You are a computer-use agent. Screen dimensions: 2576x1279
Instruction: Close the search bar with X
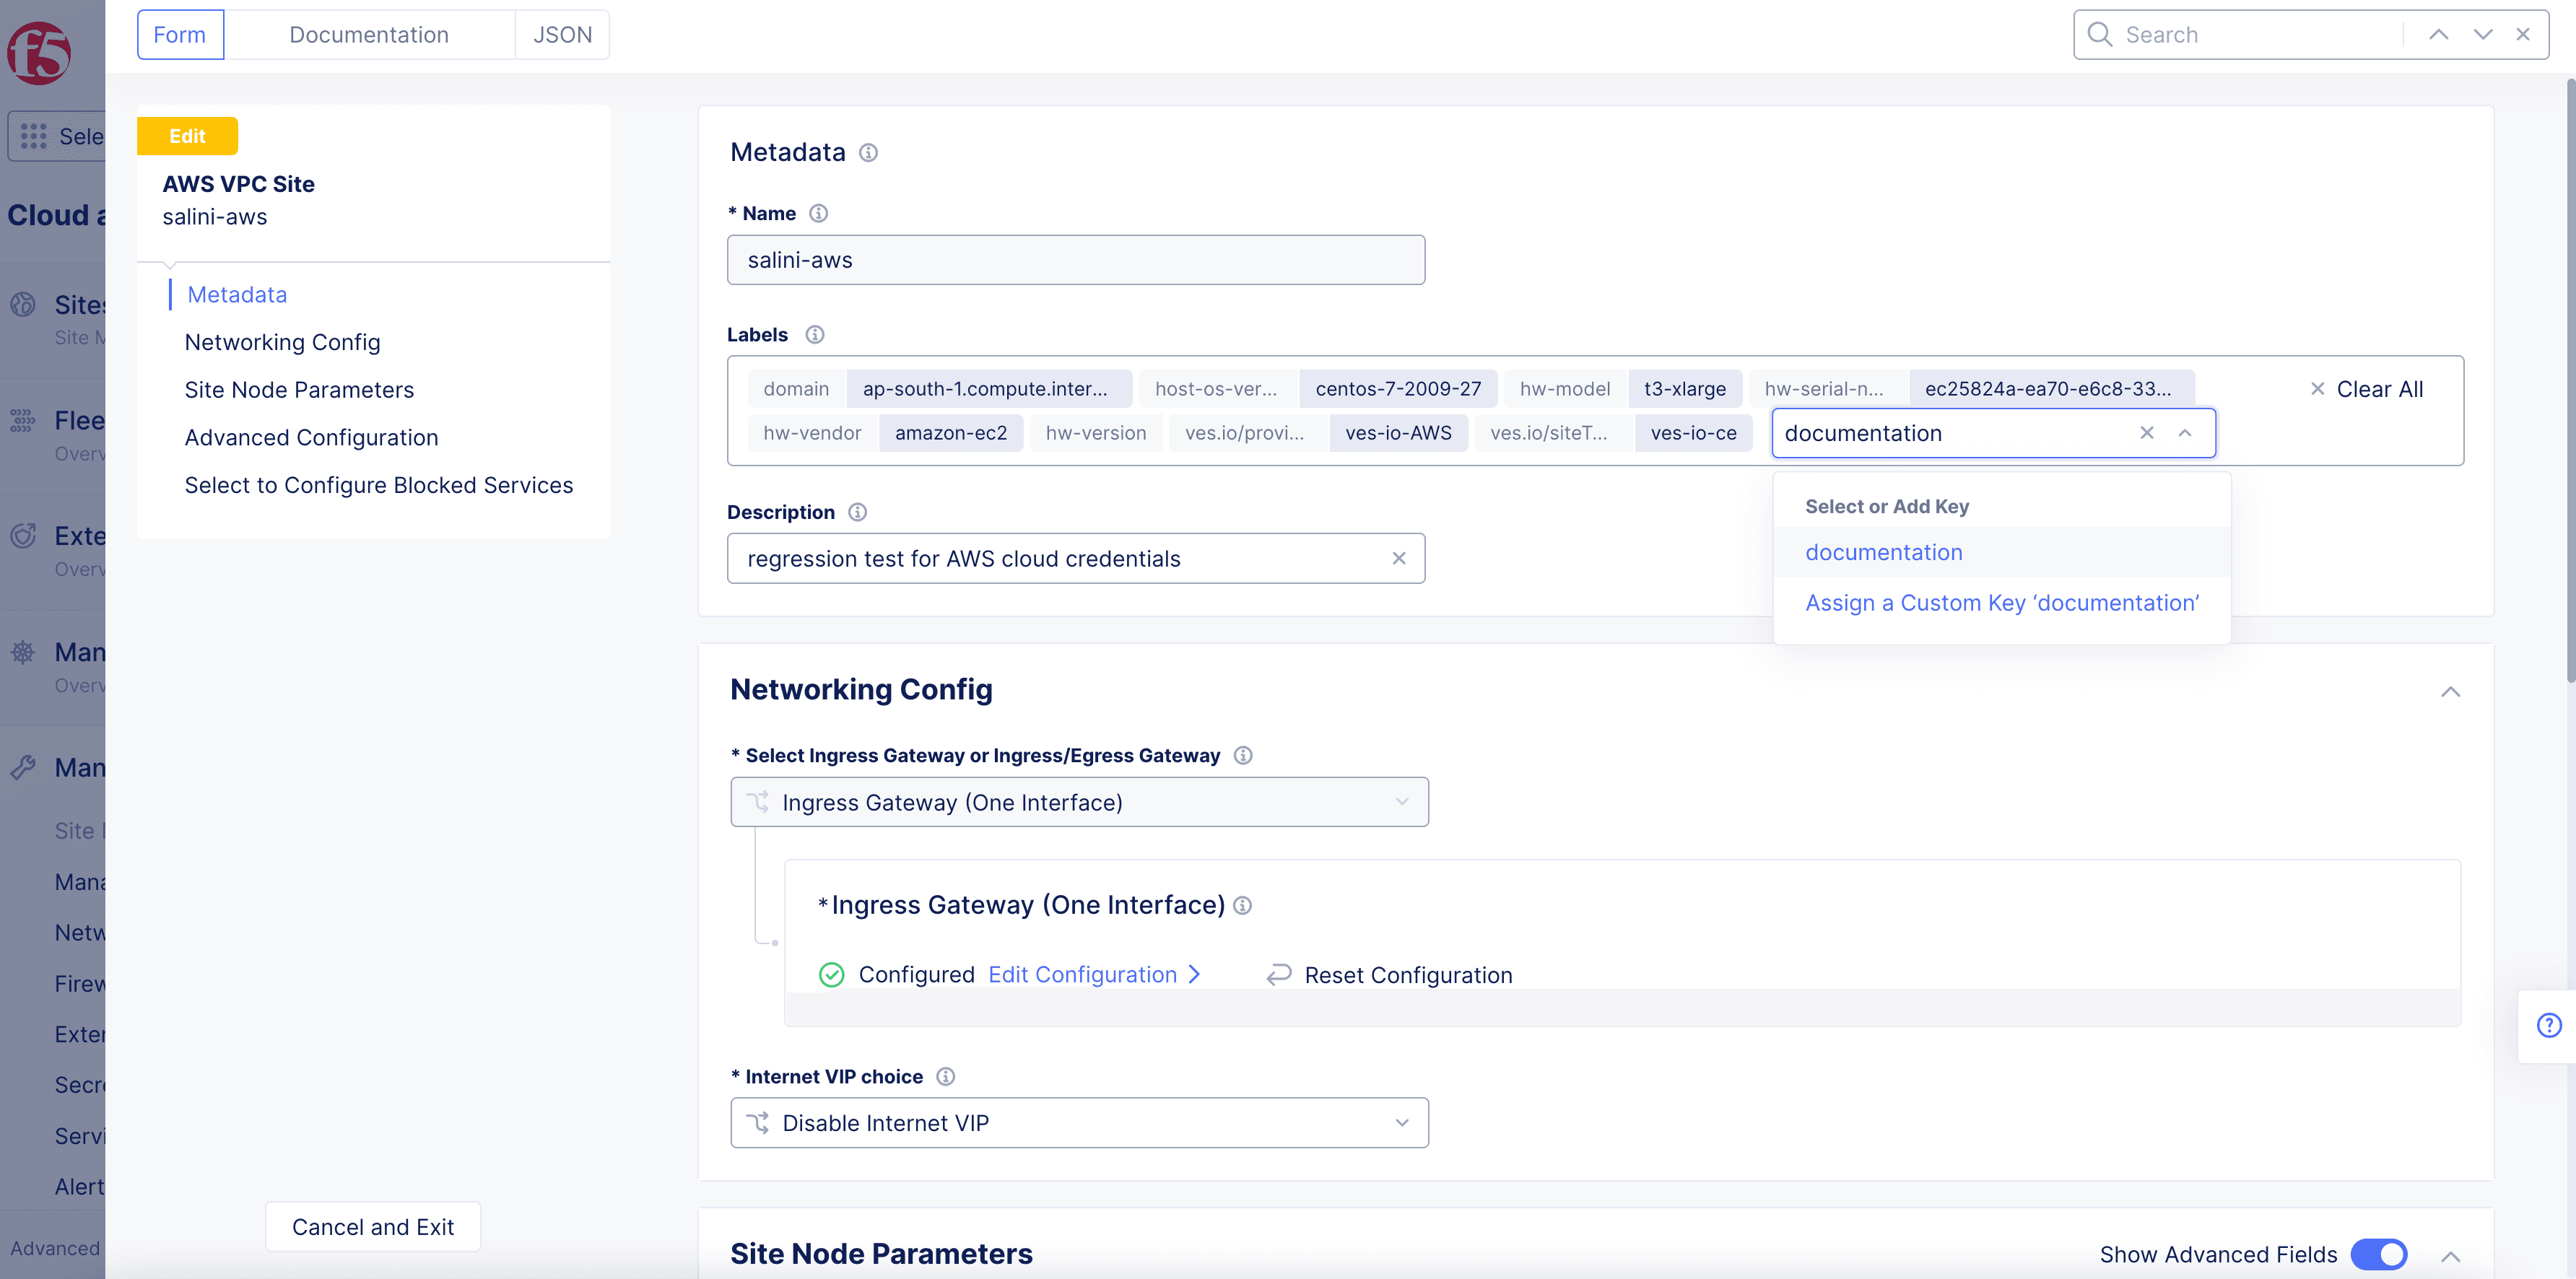tap(2523, 35)
